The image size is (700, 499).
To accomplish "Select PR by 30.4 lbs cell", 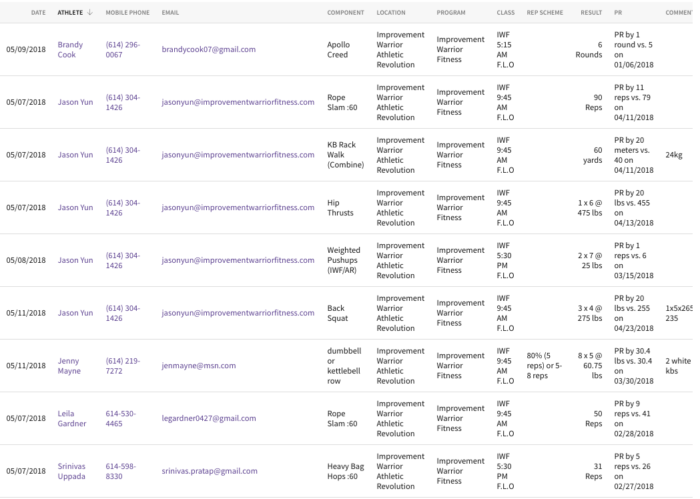I will (x=633, y=366).
